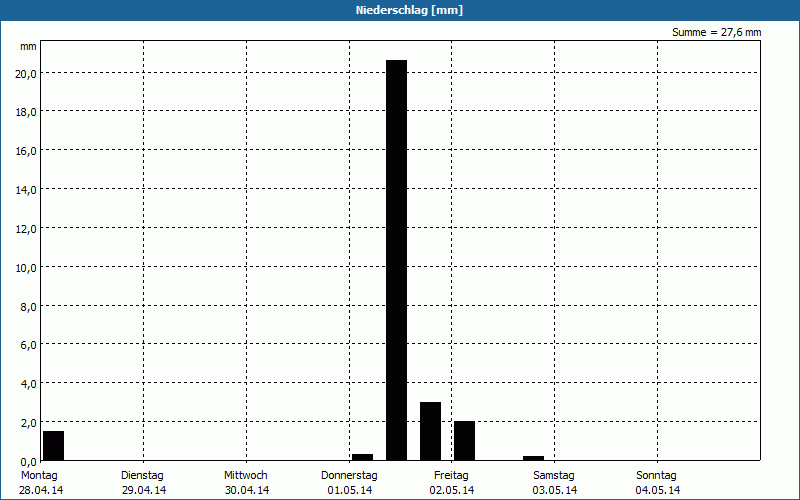The image size is (800, 500).
Task: Click the 10,0 y-axis value
Action: [x=26, y=268]
